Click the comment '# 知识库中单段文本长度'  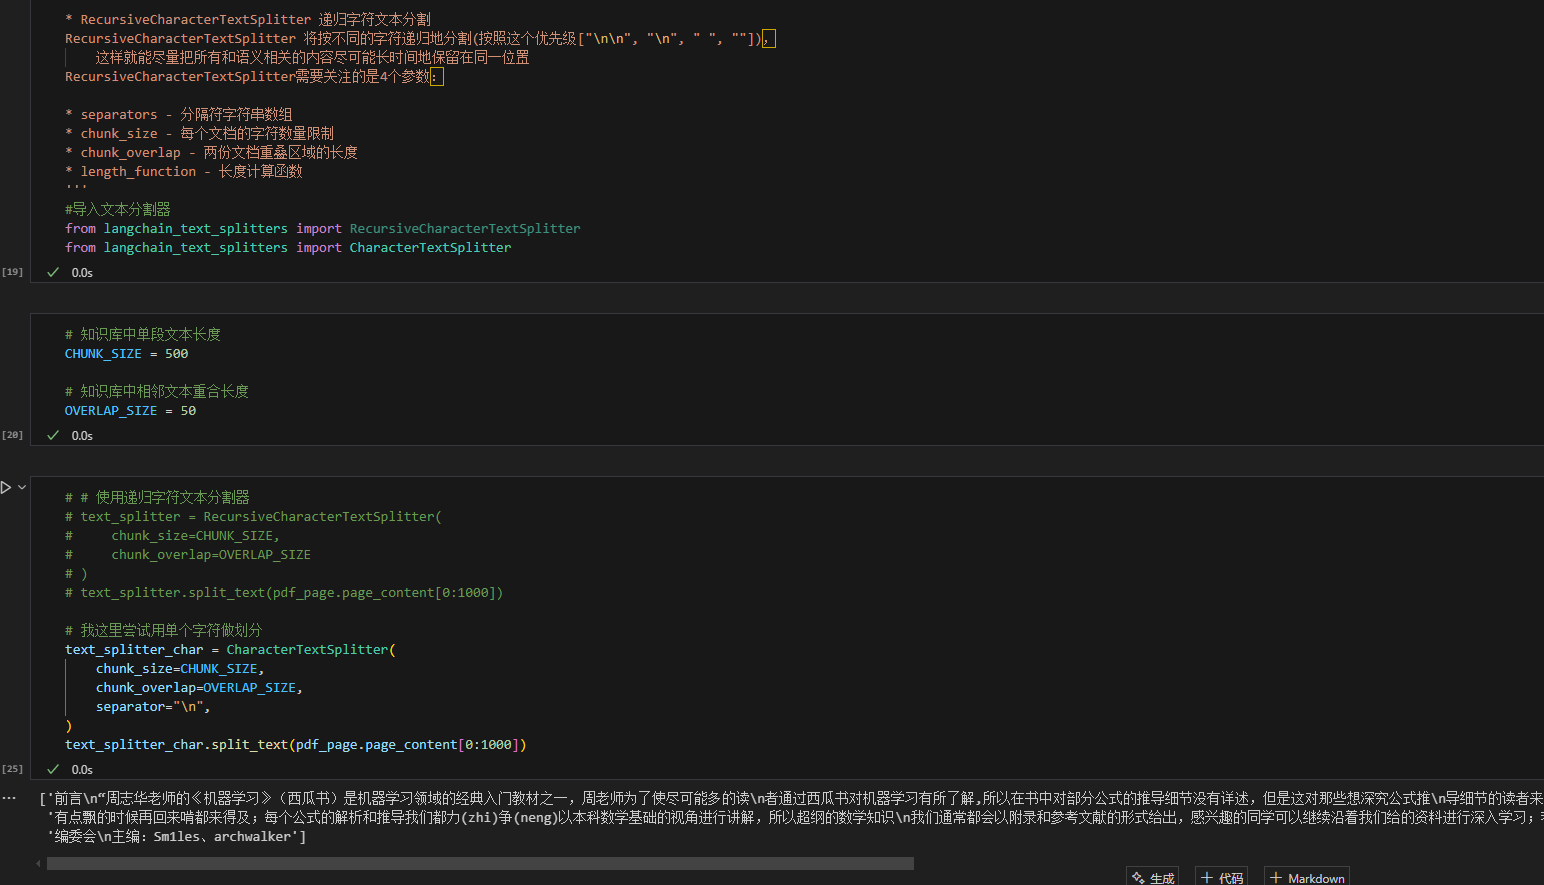143,334
